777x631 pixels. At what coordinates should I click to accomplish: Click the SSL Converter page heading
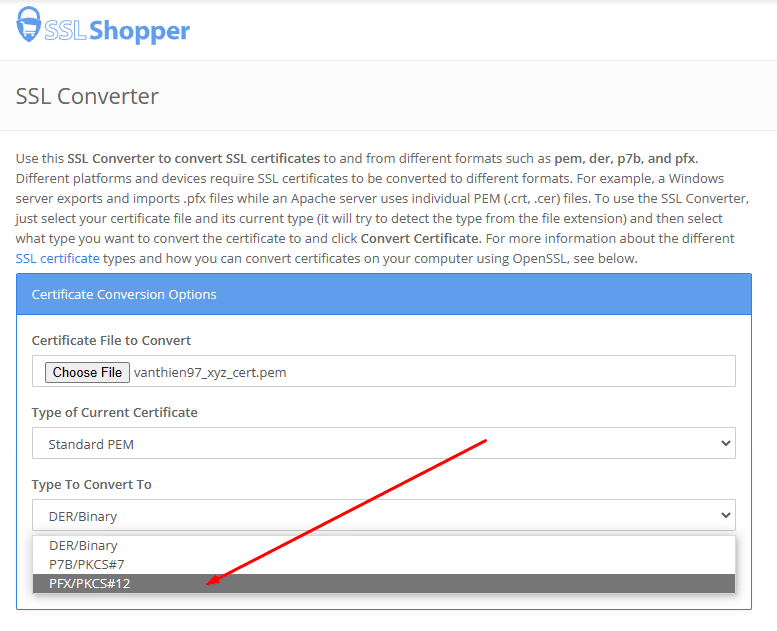[x=87, y=96]
